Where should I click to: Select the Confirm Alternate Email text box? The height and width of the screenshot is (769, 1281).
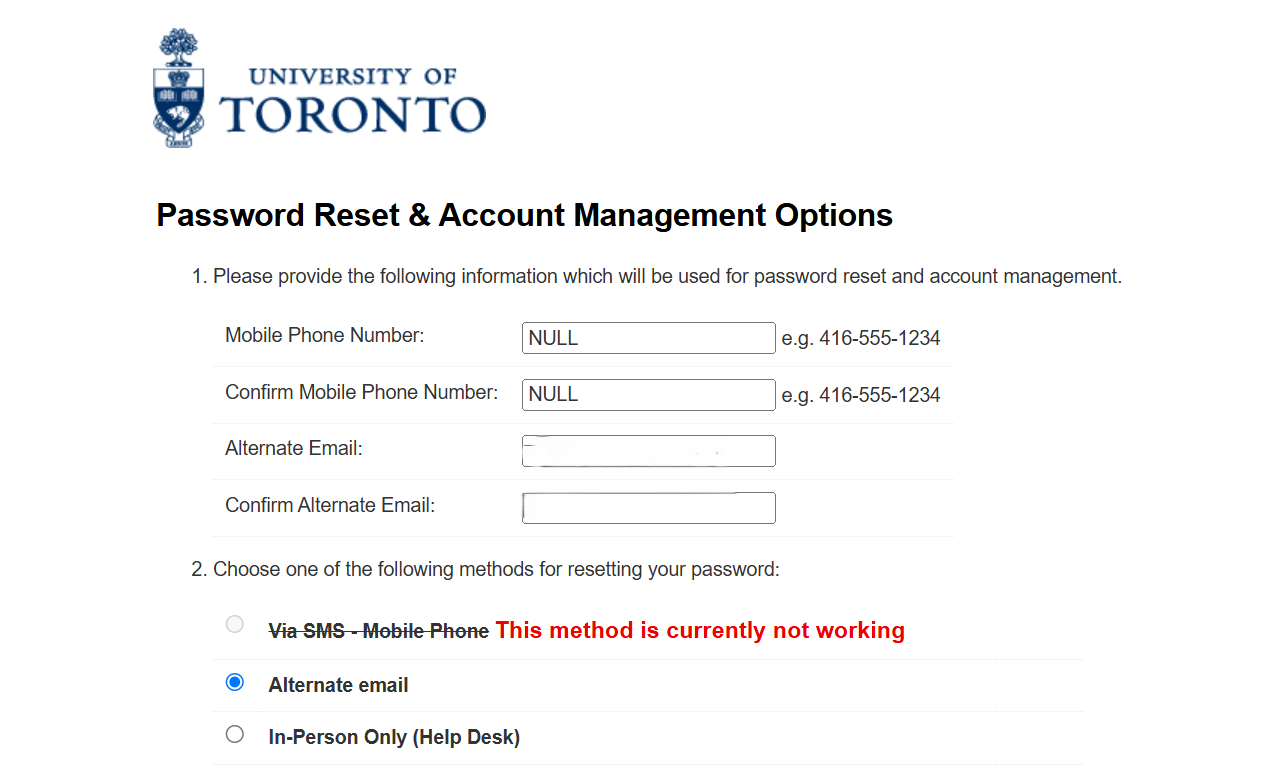649,508
